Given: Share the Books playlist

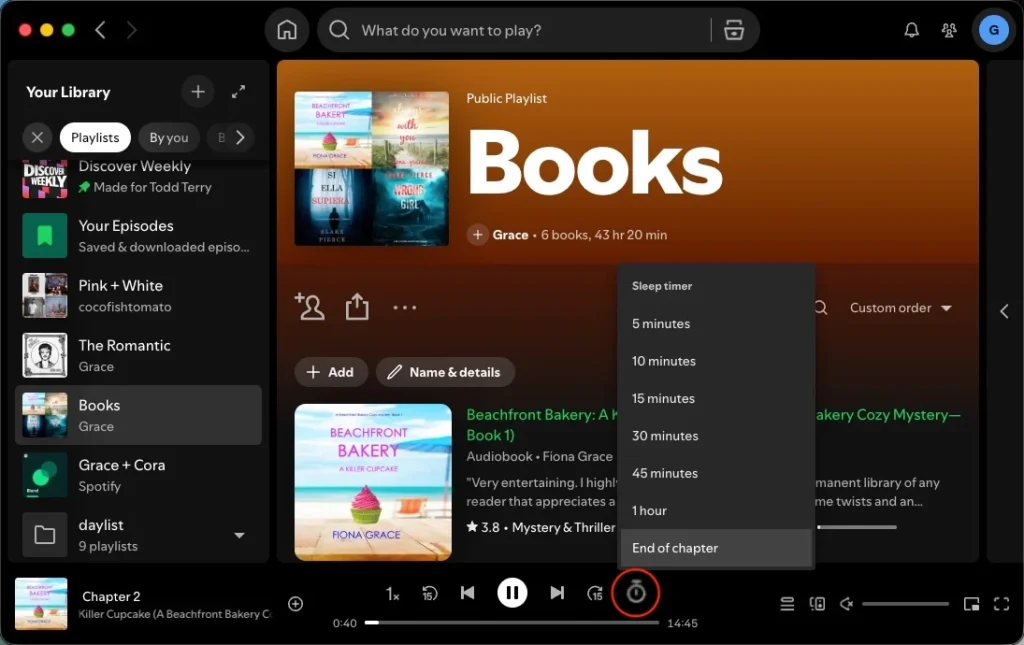Looking at the screenshot, I should (357, 306).
